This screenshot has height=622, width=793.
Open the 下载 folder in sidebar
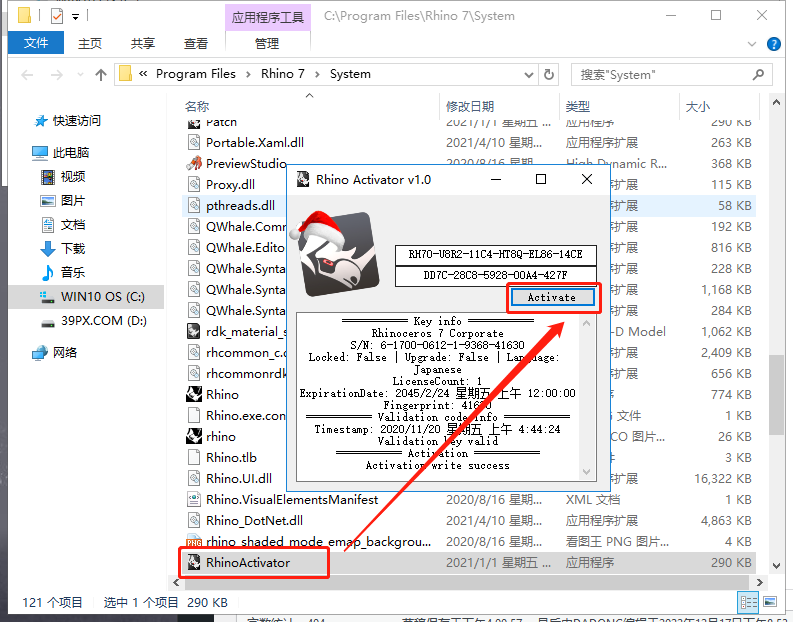[73, 248]
